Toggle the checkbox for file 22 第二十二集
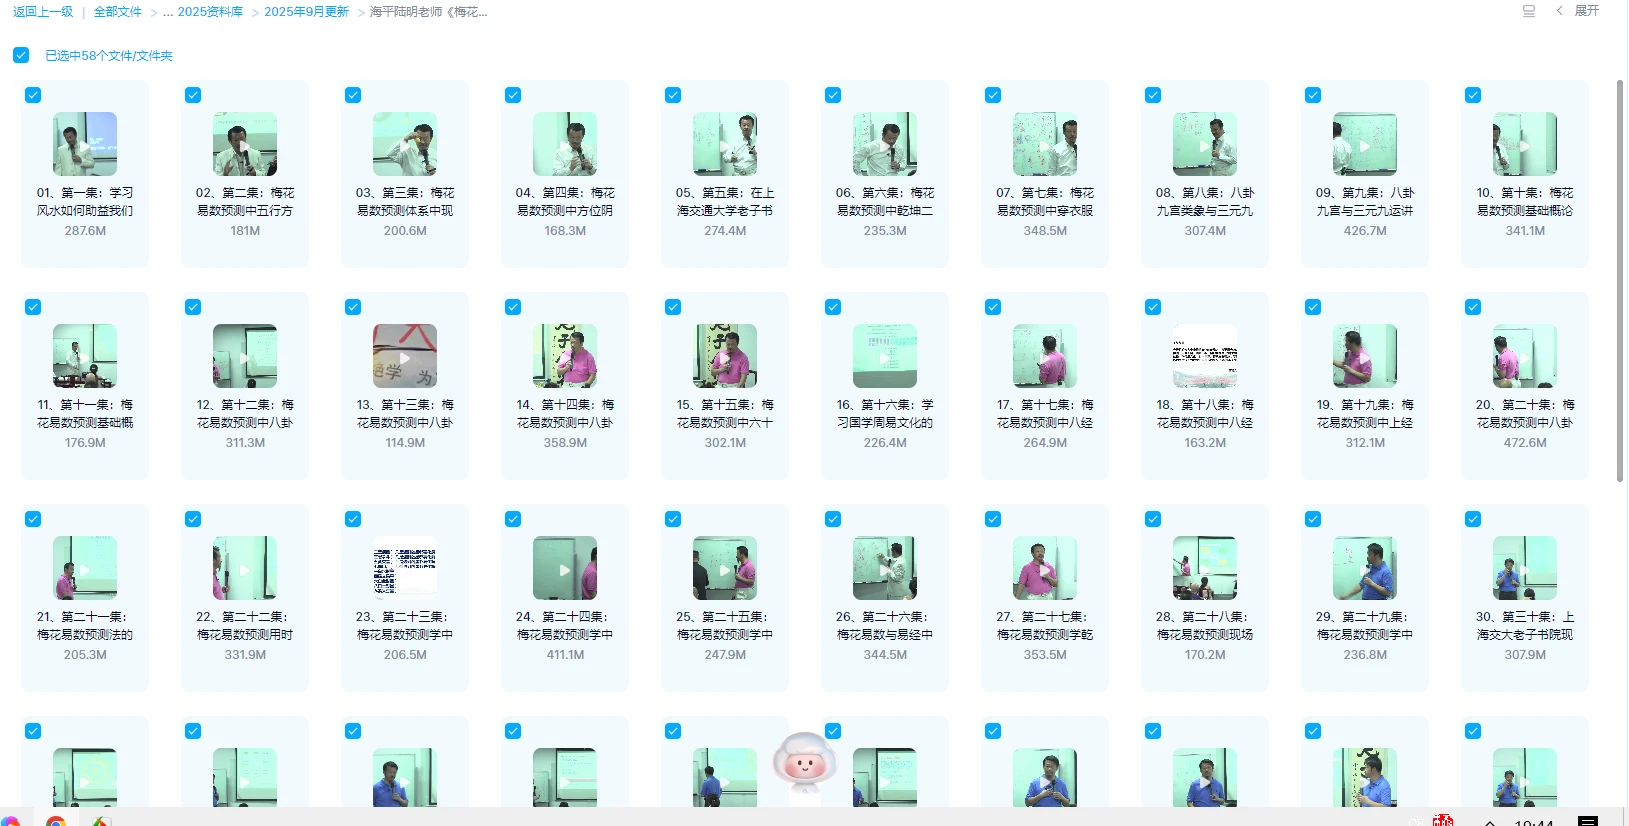 click(x=193, y=519)
